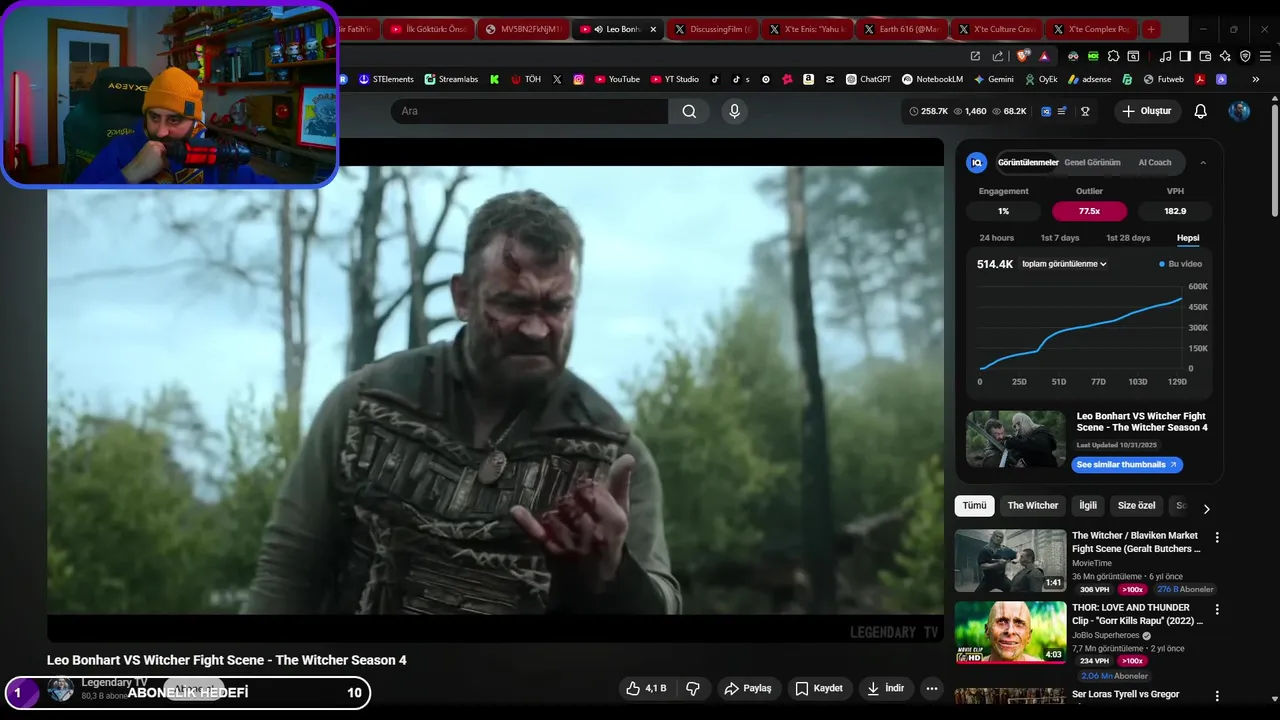Open the YouTube bookmark
Screen dimensions: 1280x720
point(617,79)
